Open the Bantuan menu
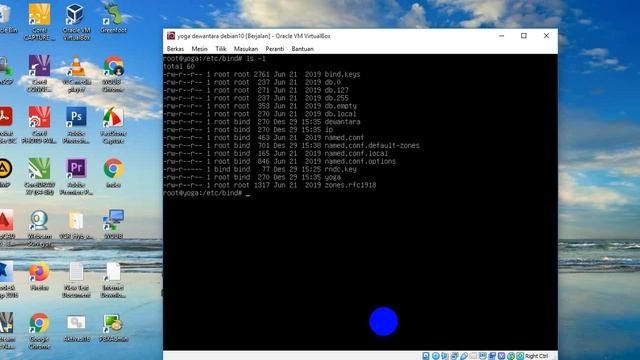The width and height of the screenshot is (640, 360). [302, 49]
